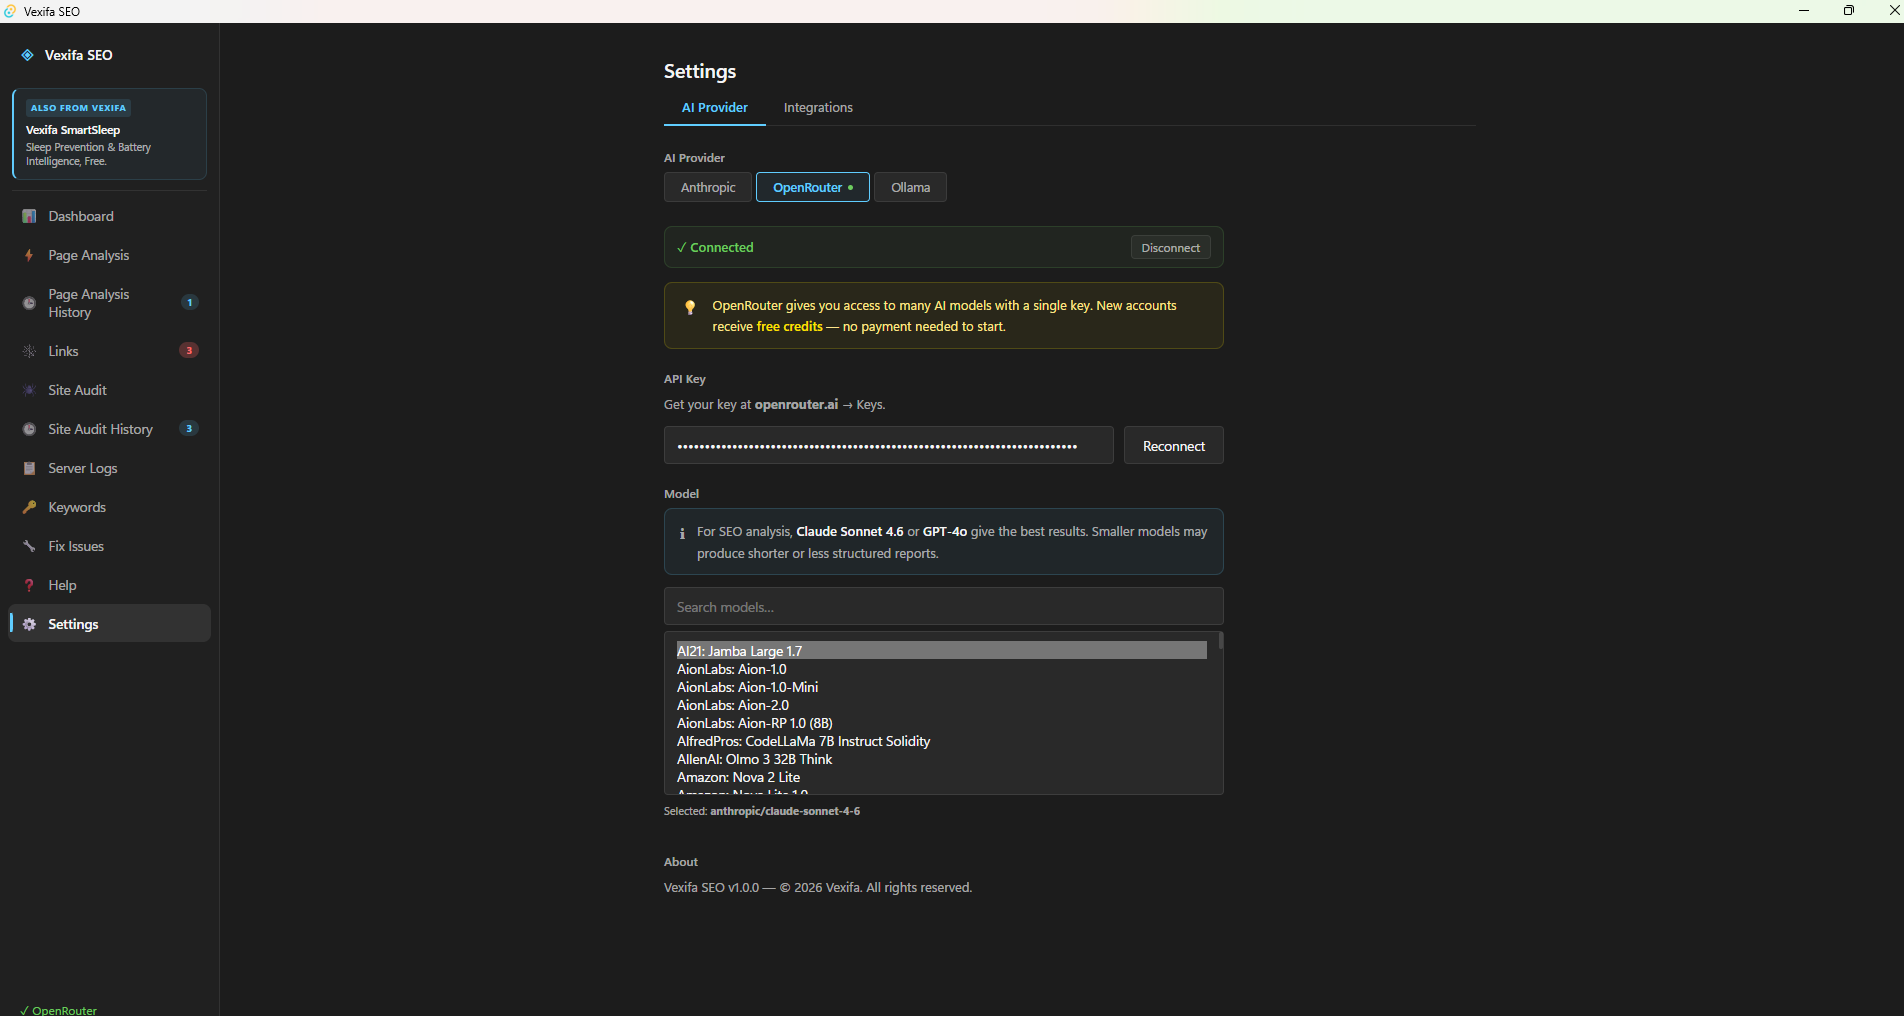Click the lightbulb tip icon
The width and height of the screenshot is (1904, 1016).
click(690, 307)
